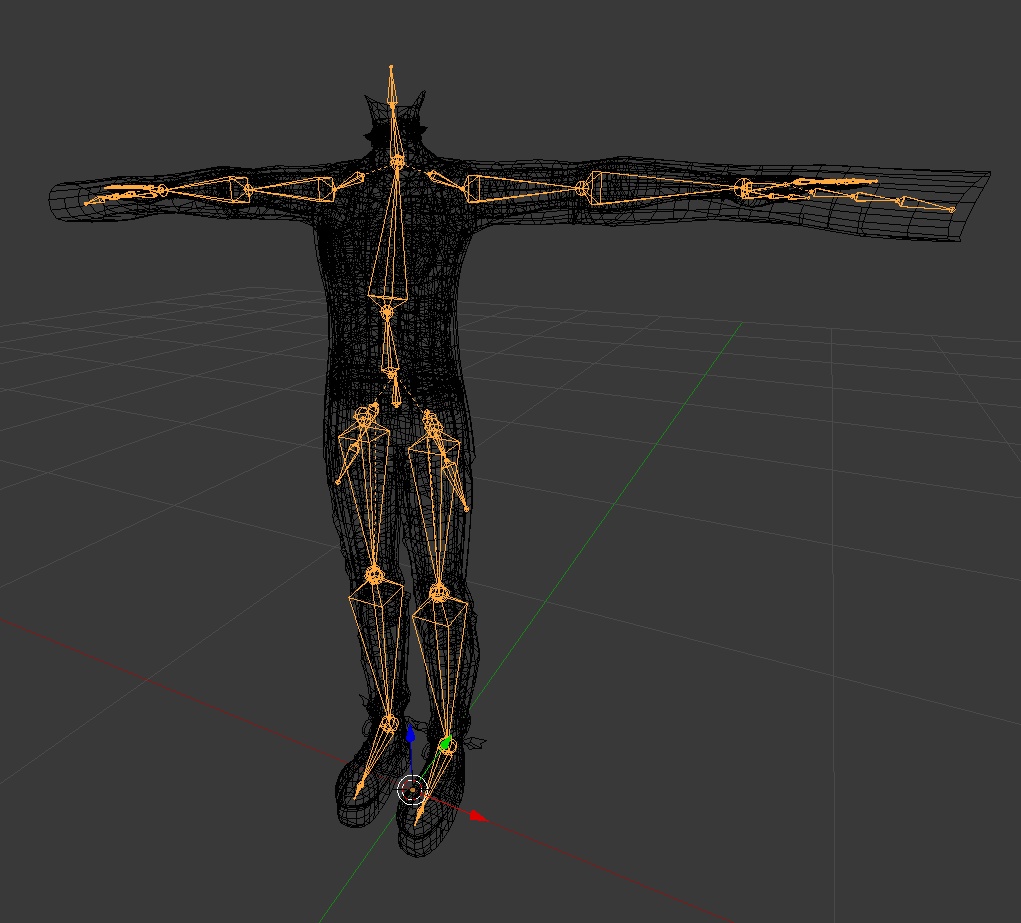Select the upper arm bone on the viewer's left

click(290, 189)
